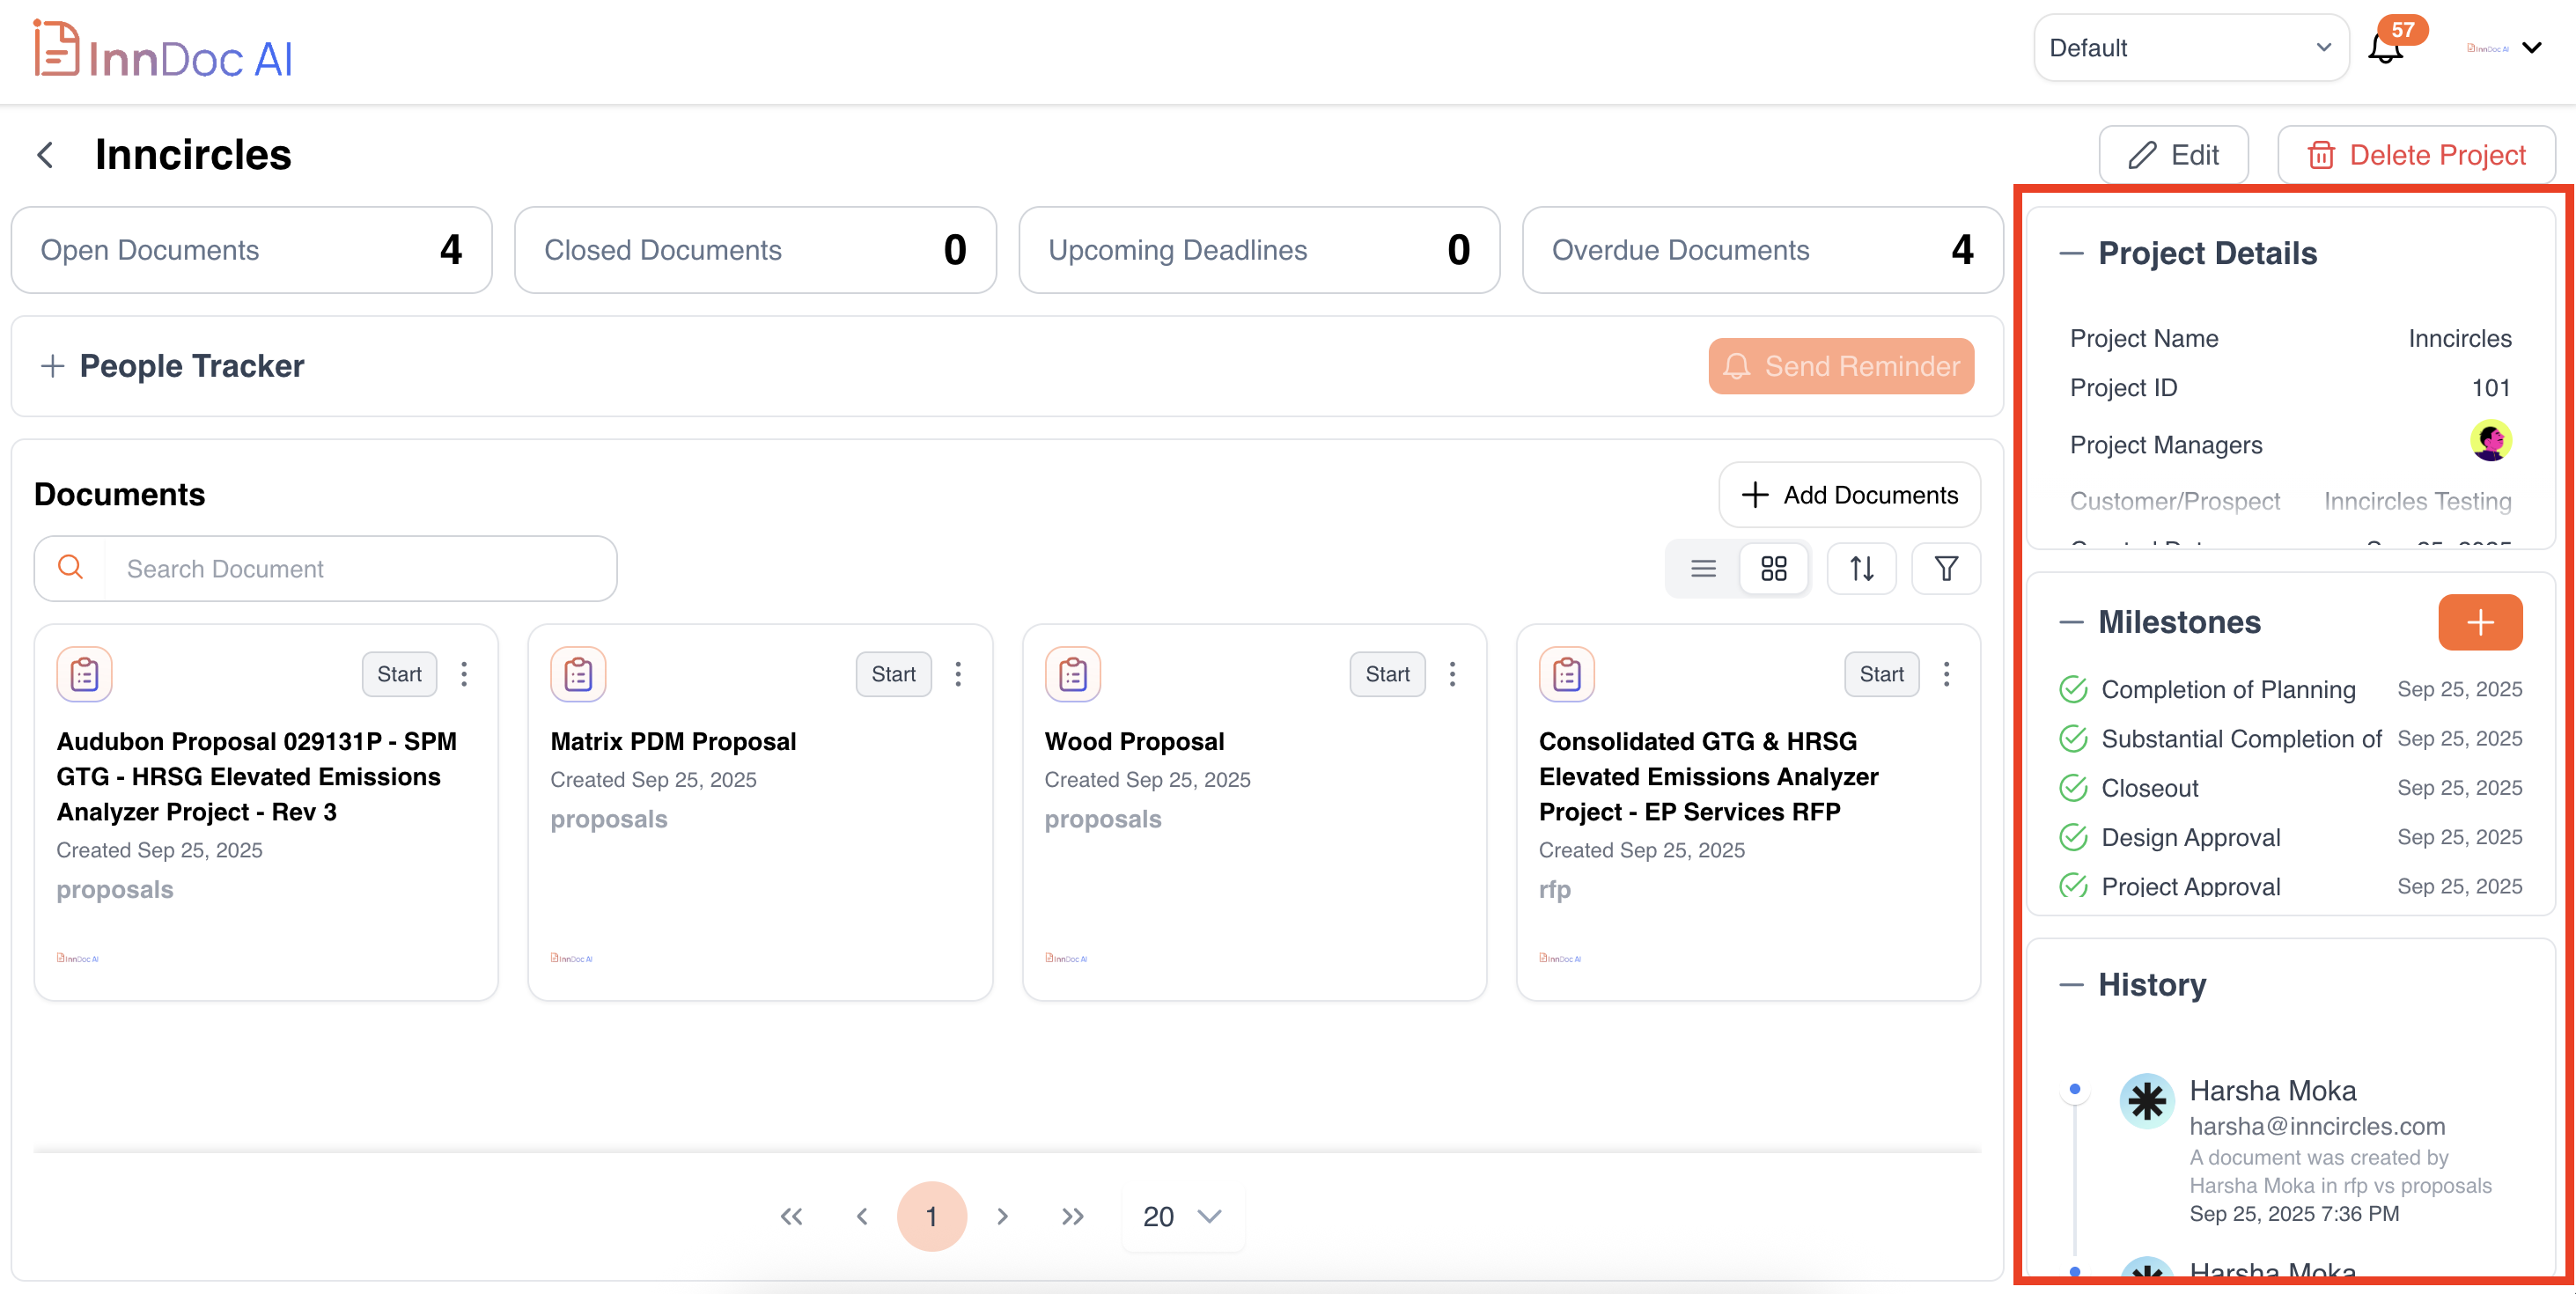Image resolution: width=2576 pixels, height=1294 pixels.
Task: Switch documents to list view
Action: pos(1703,569)
